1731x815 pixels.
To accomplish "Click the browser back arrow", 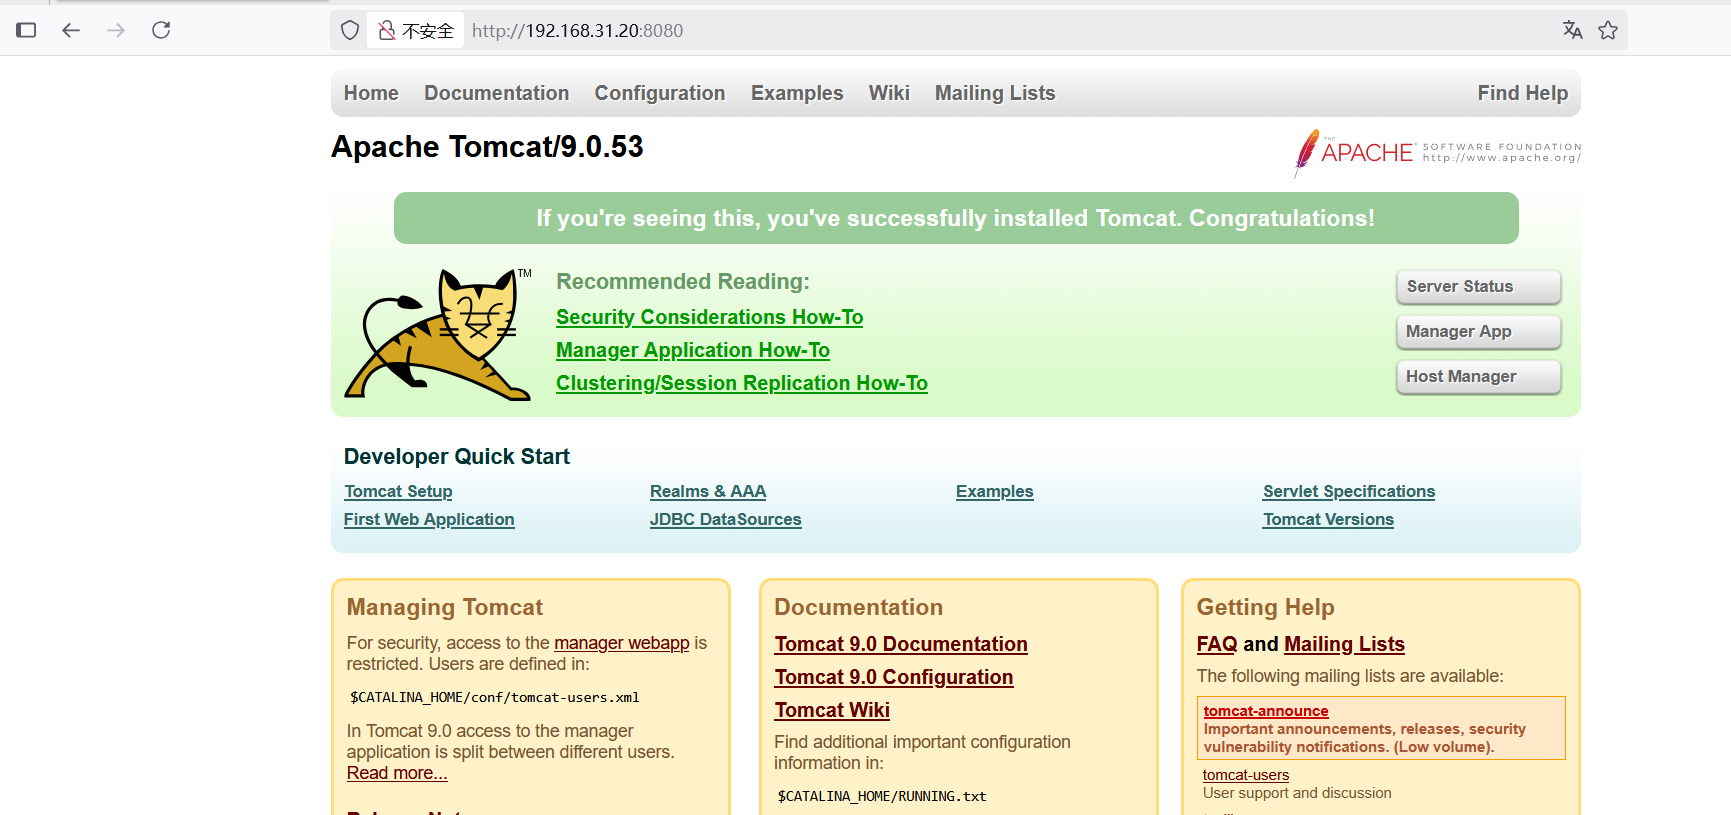I will 71,30.
